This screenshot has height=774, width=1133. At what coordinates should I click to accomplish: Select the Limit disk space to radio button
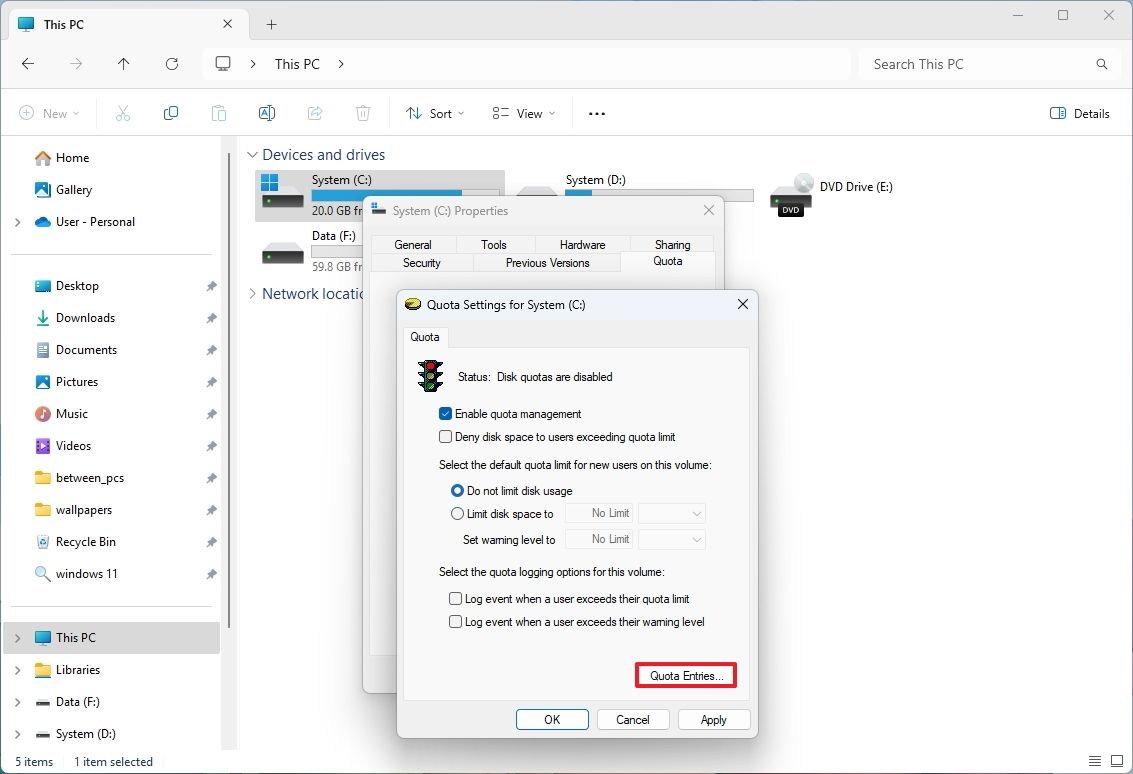[x=458, y=513]
